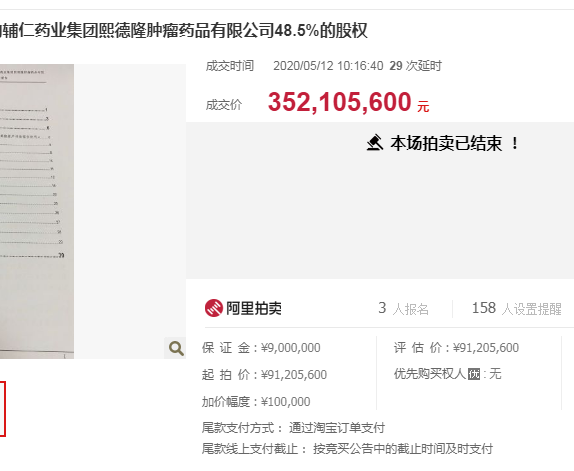The width and height of the screenshot is (574, 471).
Task: Click the 加价幅度 ¥100,000 increment entry
Action: click(x=256, y=402)
